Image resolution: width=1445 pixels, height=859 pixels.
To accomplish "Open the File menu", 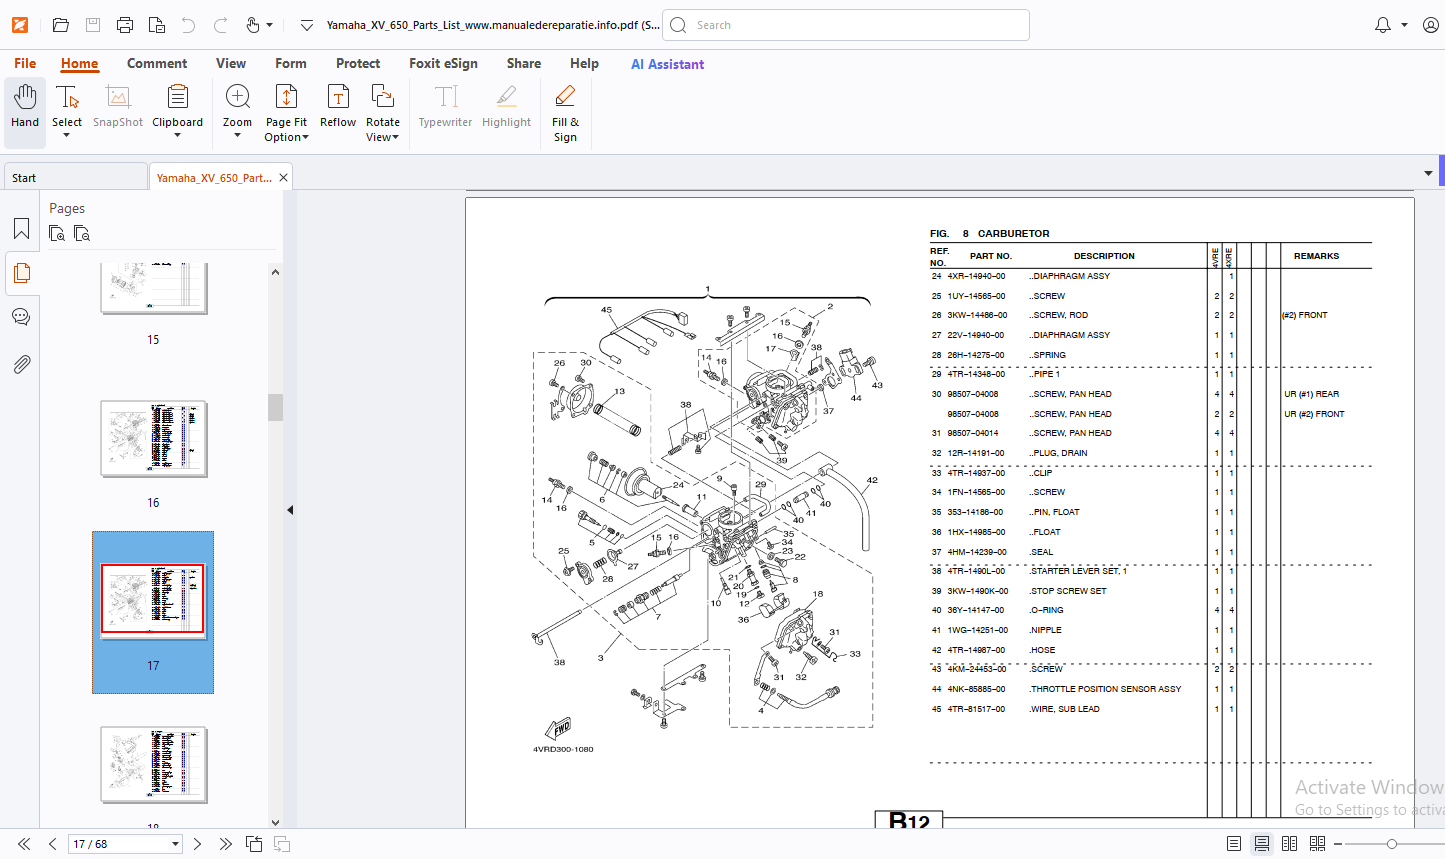I will (x=25, y=63).
